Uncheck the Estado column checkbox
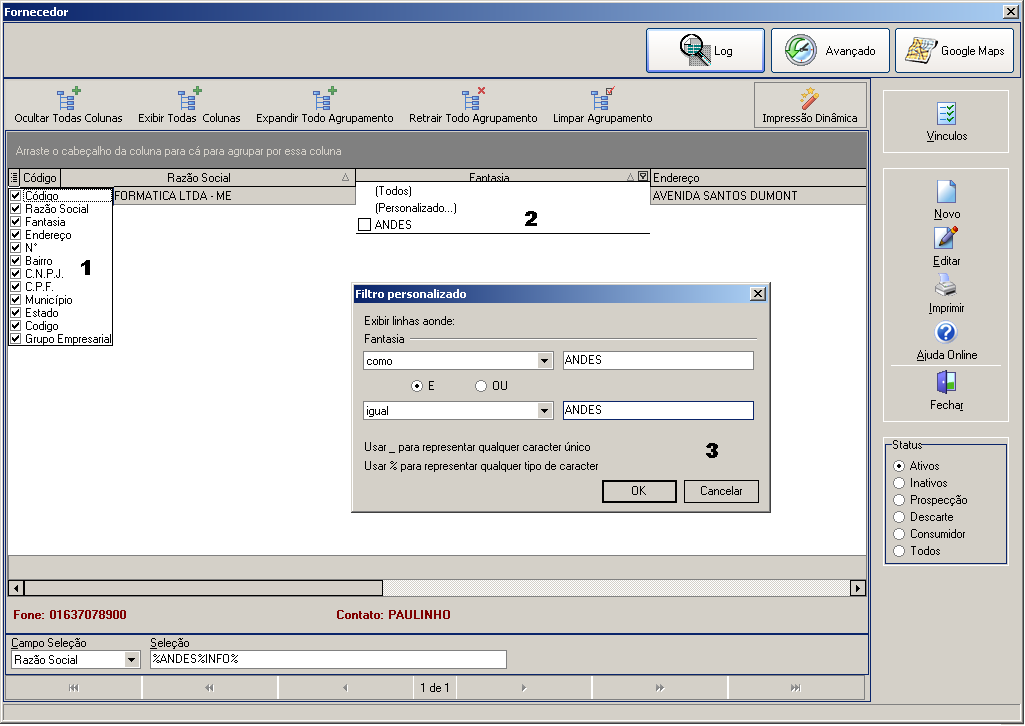 tap(16, 313)
